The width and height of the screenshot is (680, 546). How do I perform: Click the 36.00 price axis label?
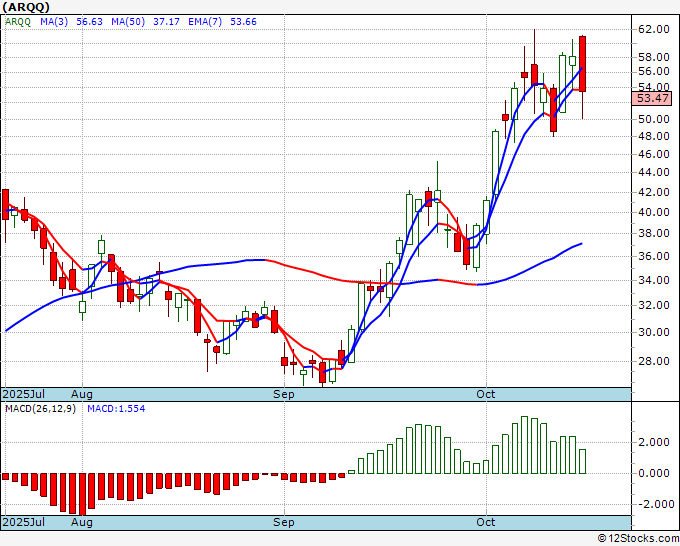tap(654, 256)
